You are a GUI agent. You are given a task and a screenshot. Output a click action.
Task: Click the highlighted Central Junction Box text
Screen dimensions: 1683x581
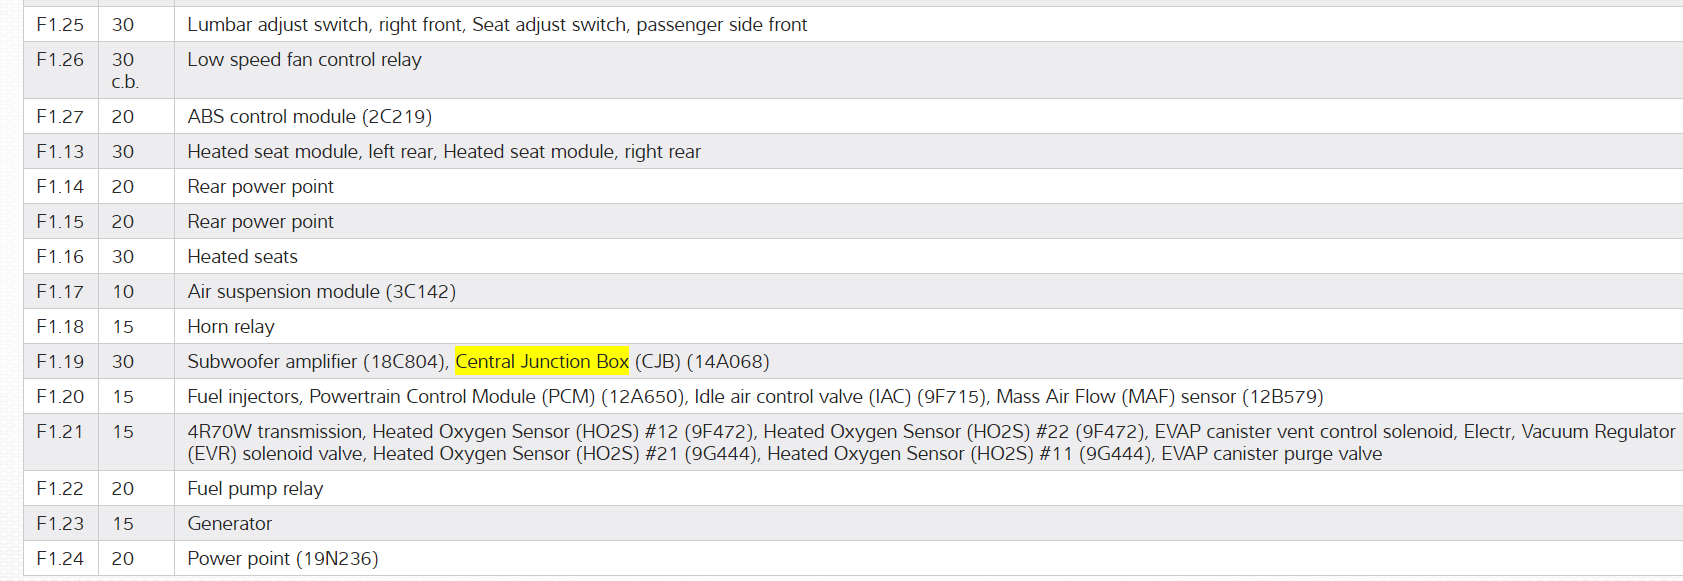click(542, 362)
